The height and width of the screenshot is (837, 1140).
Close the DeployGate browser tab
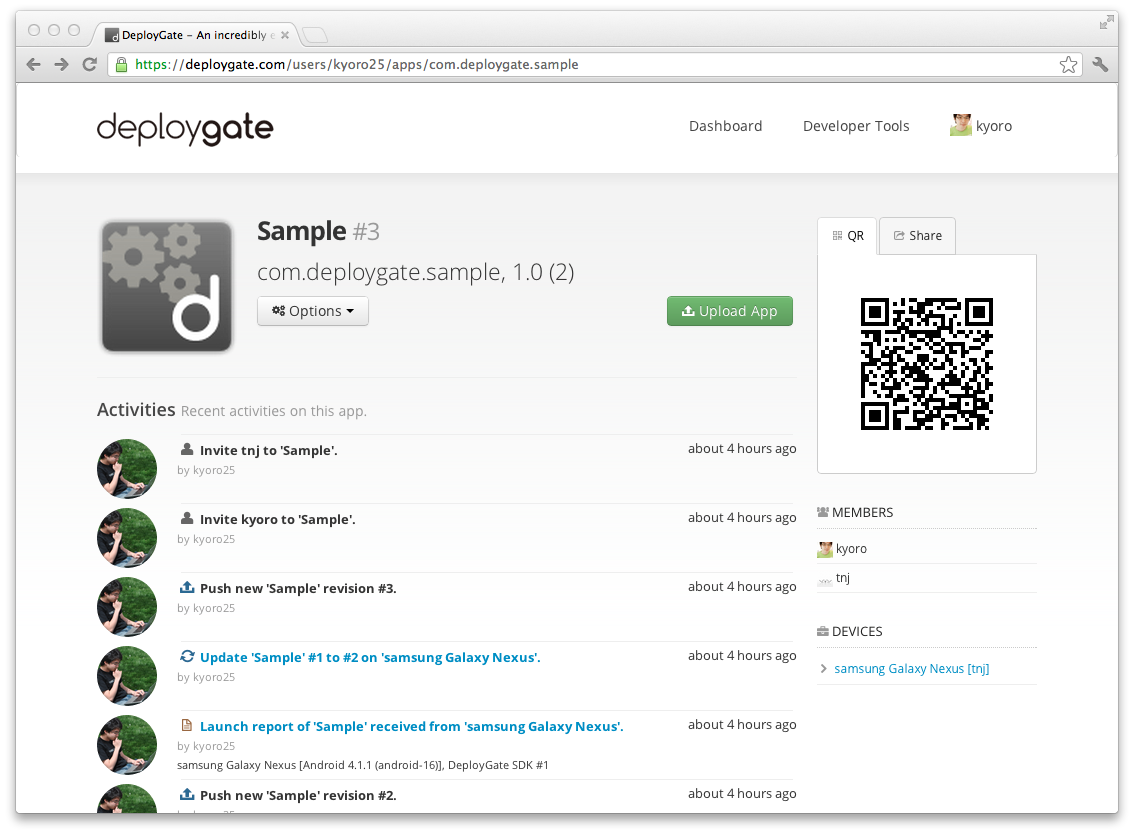[285, 35]
